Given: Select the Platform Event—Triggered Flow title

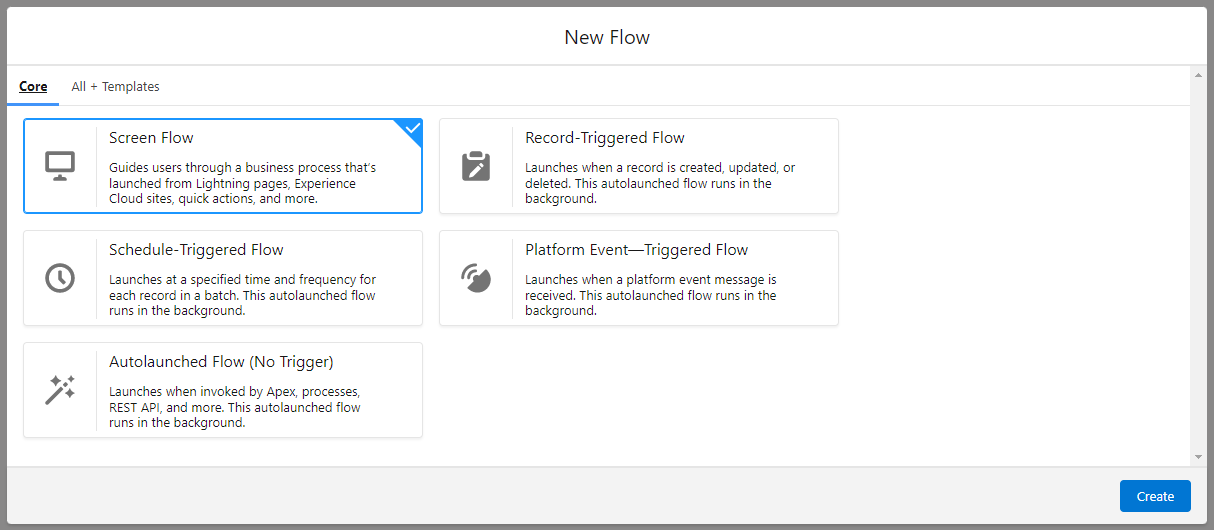Looking at the screenshot, I should coord(636,250).
